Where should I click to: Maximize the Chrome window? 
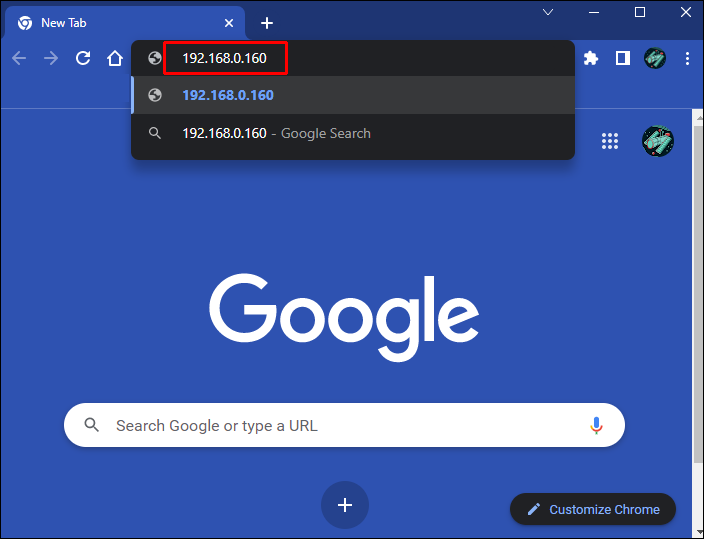click(640, 12)
